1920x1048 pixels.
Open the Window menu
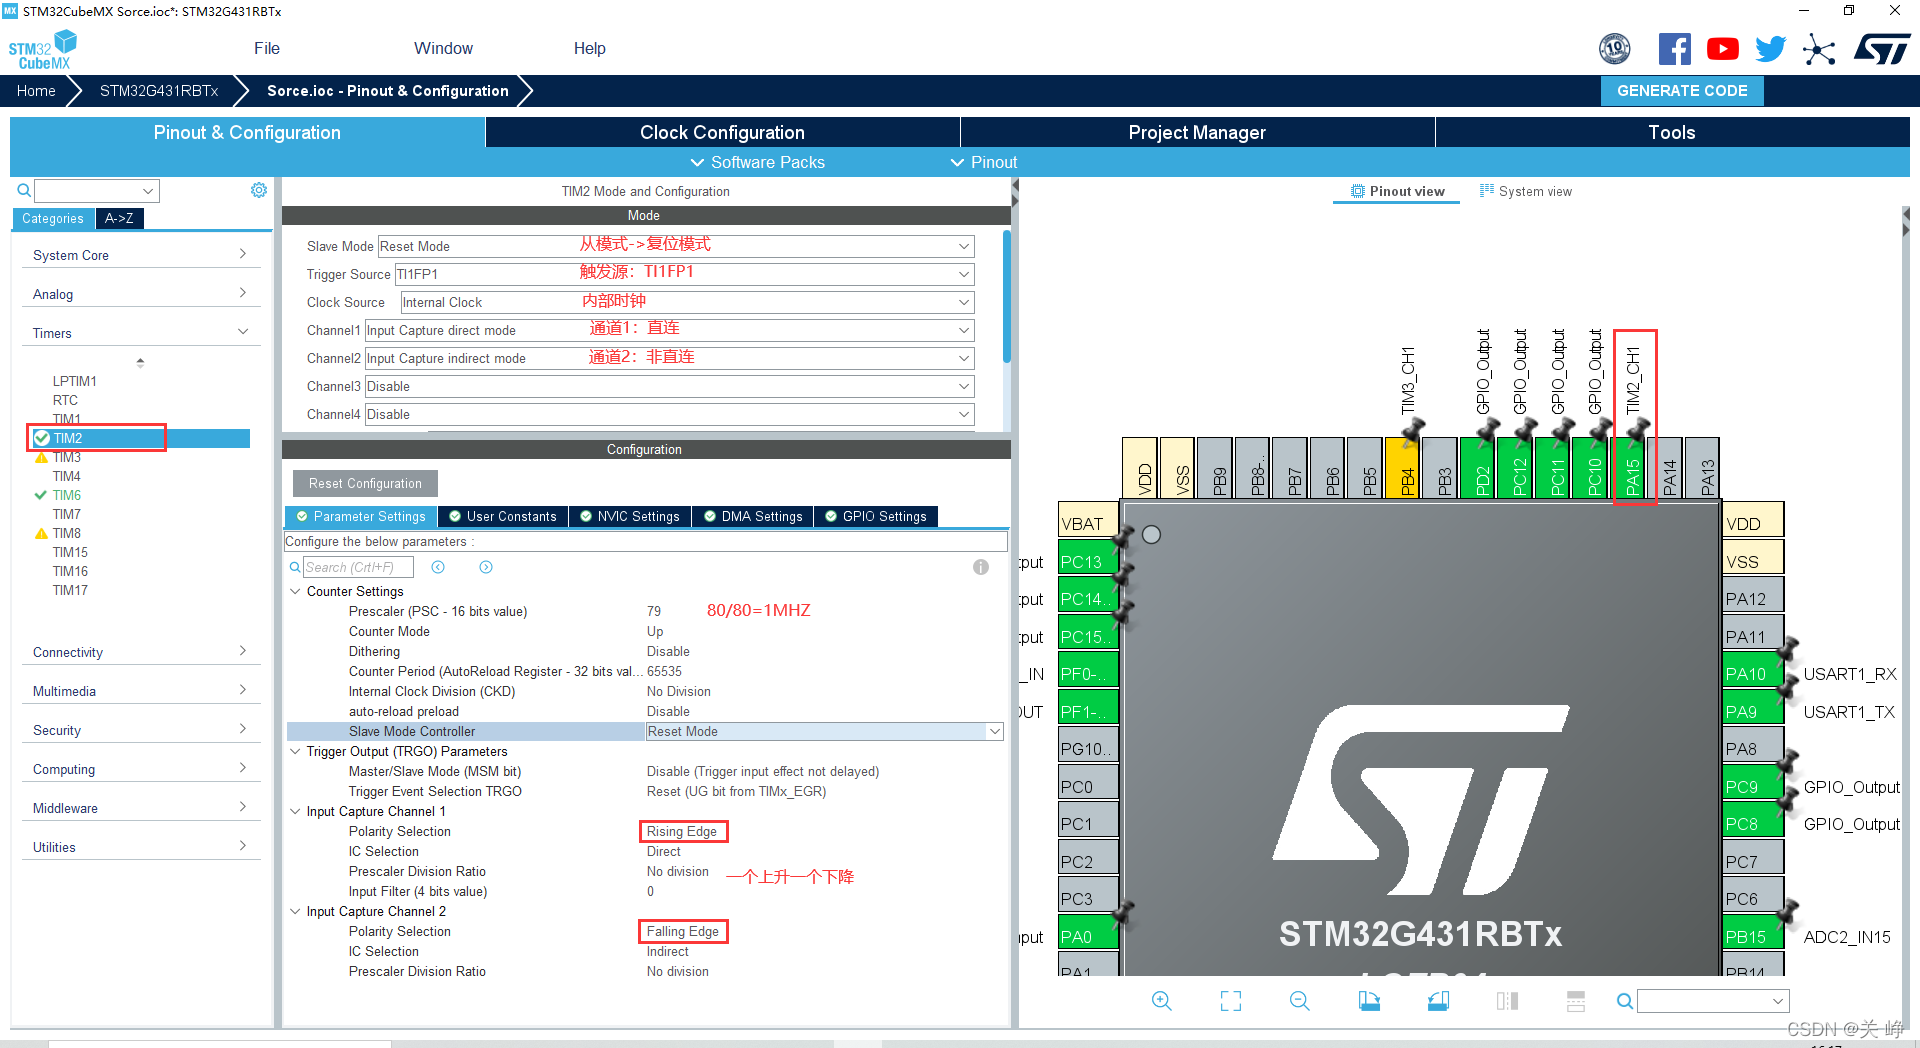click(x=443, y=48)
